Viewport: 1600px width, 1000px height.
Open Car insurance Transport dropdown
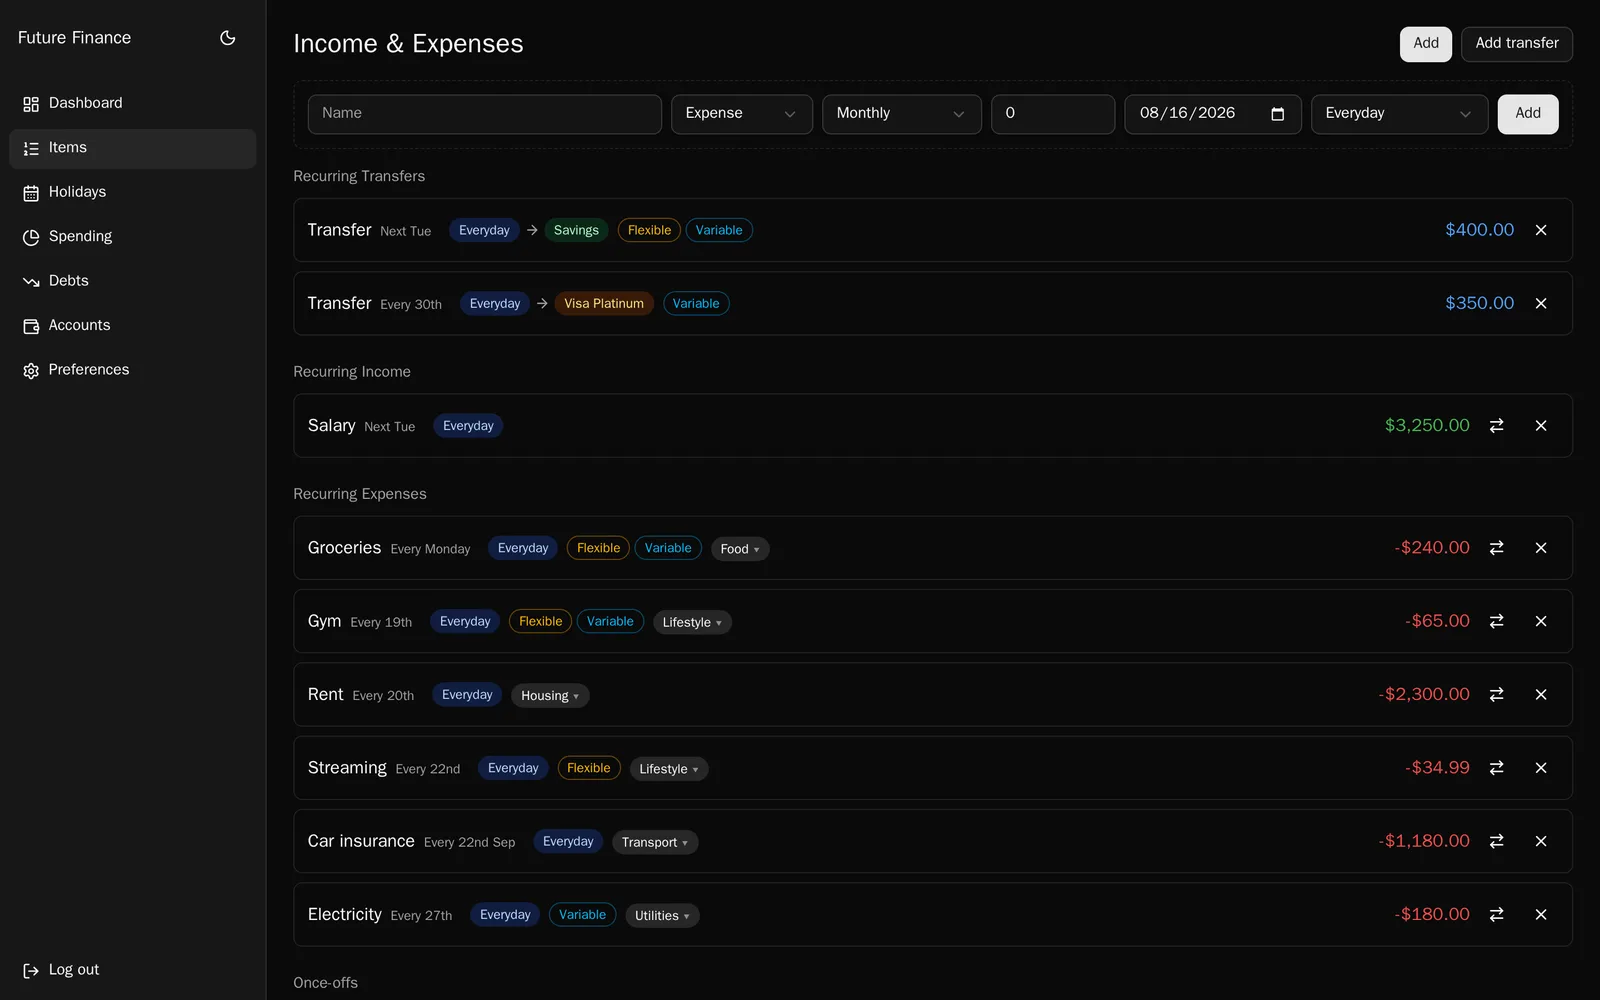point(655,843)
